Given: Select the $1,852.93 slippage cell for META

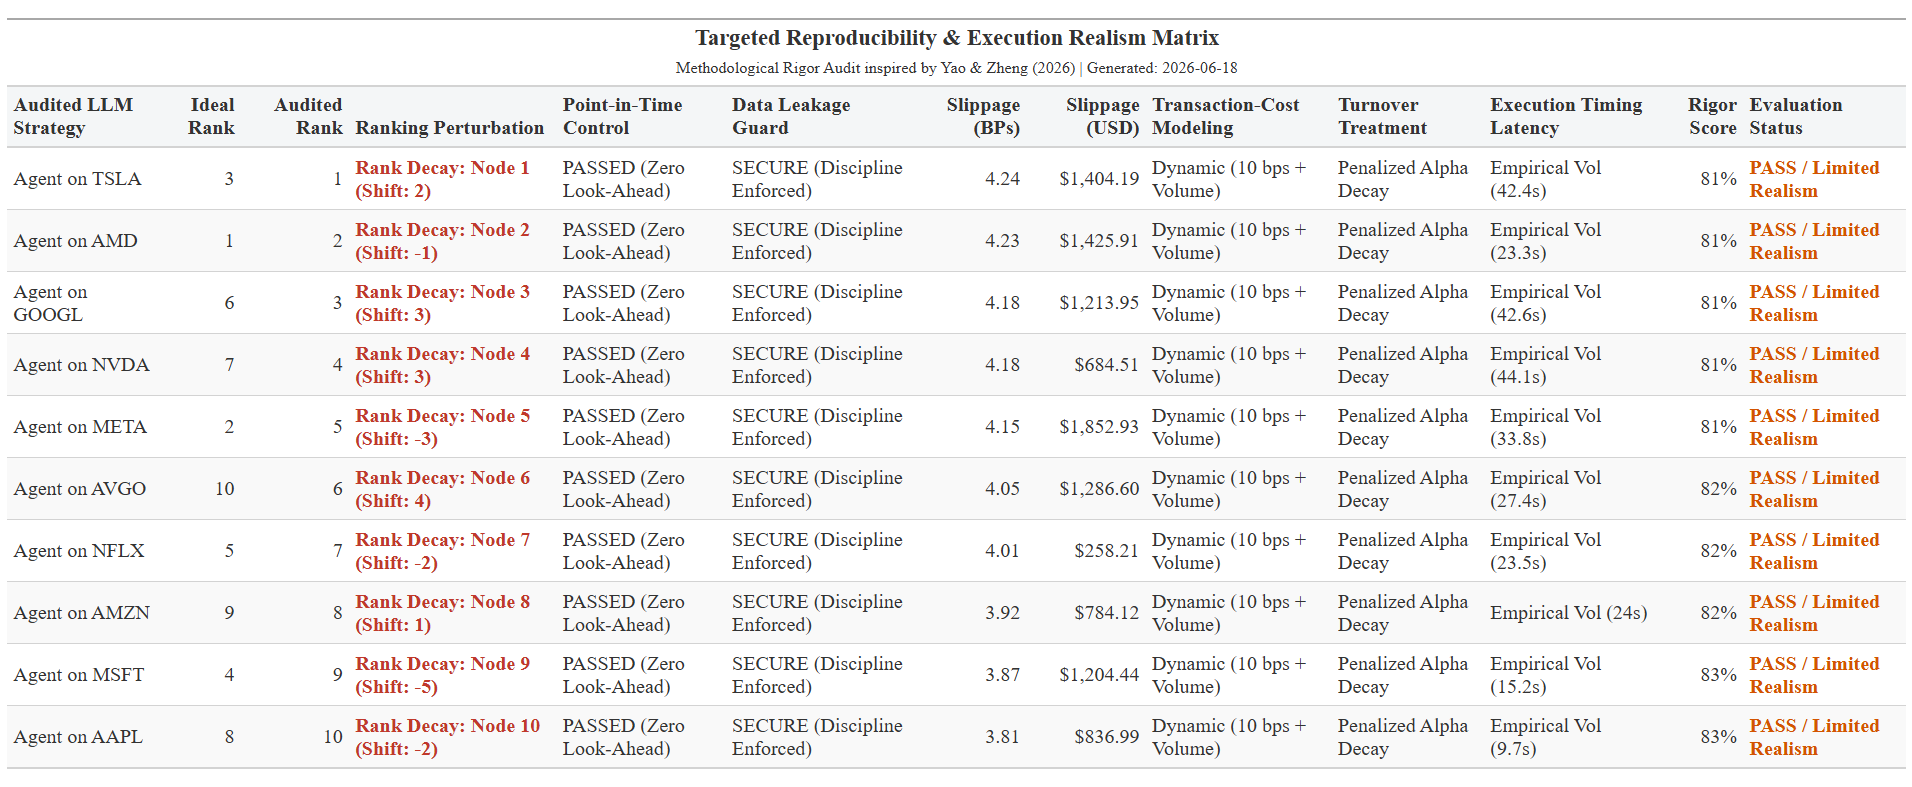Looking at the screenshot, I should (1099, 427).
